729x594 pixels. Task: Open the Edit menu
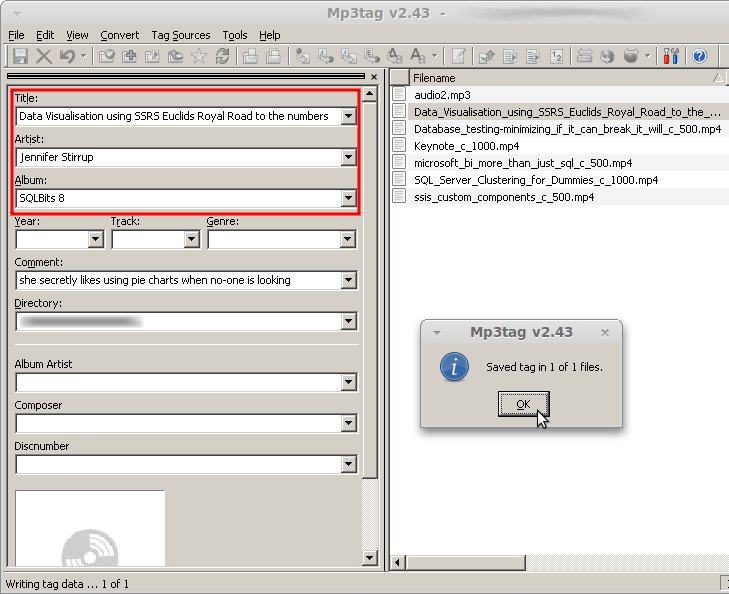[x=45, y=35]
